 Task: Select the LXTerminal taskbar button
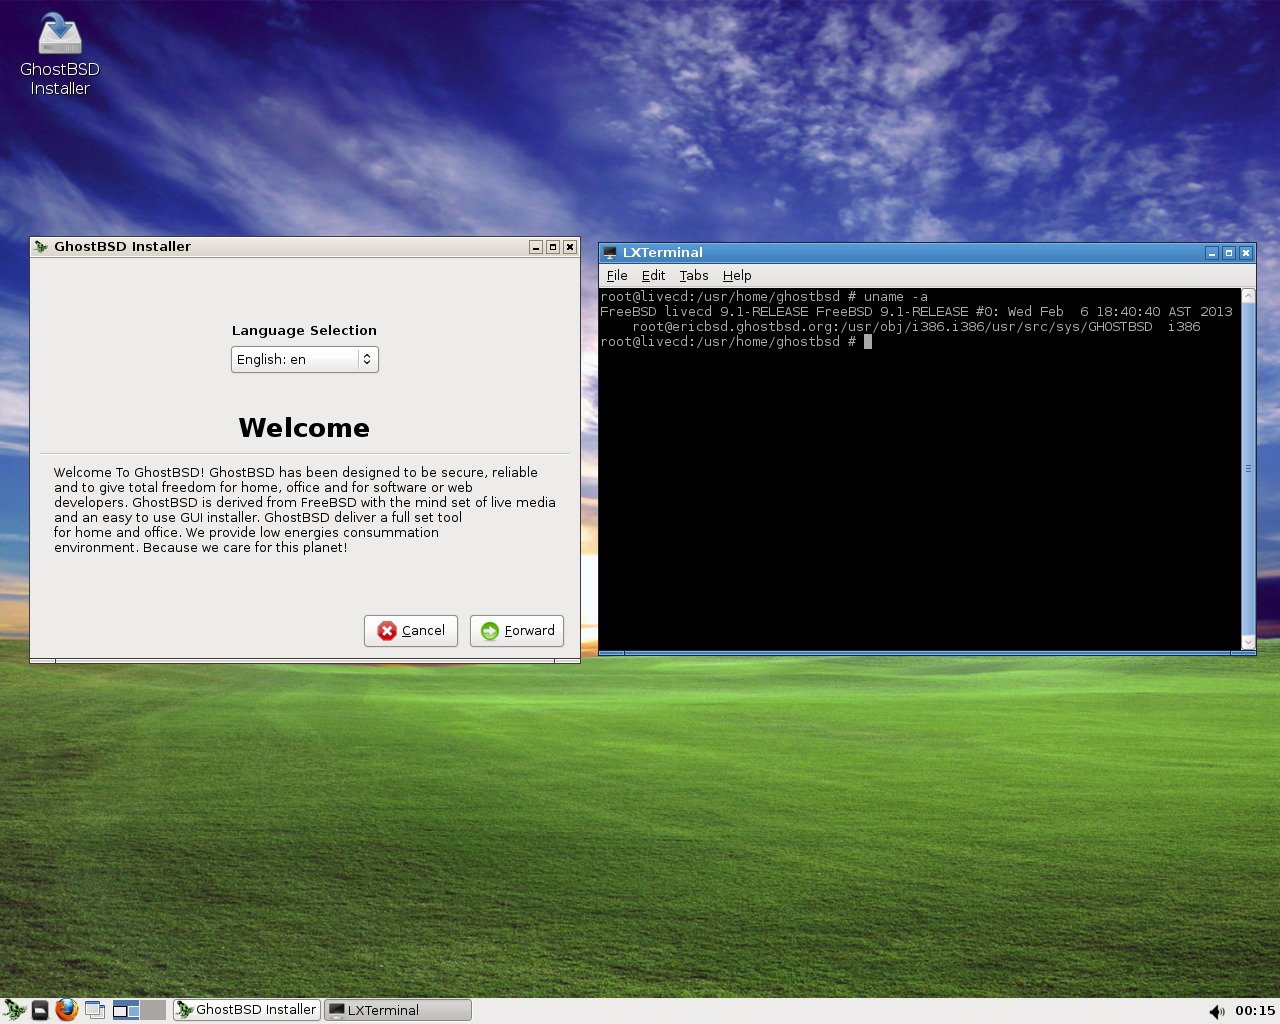(398, 1010)
